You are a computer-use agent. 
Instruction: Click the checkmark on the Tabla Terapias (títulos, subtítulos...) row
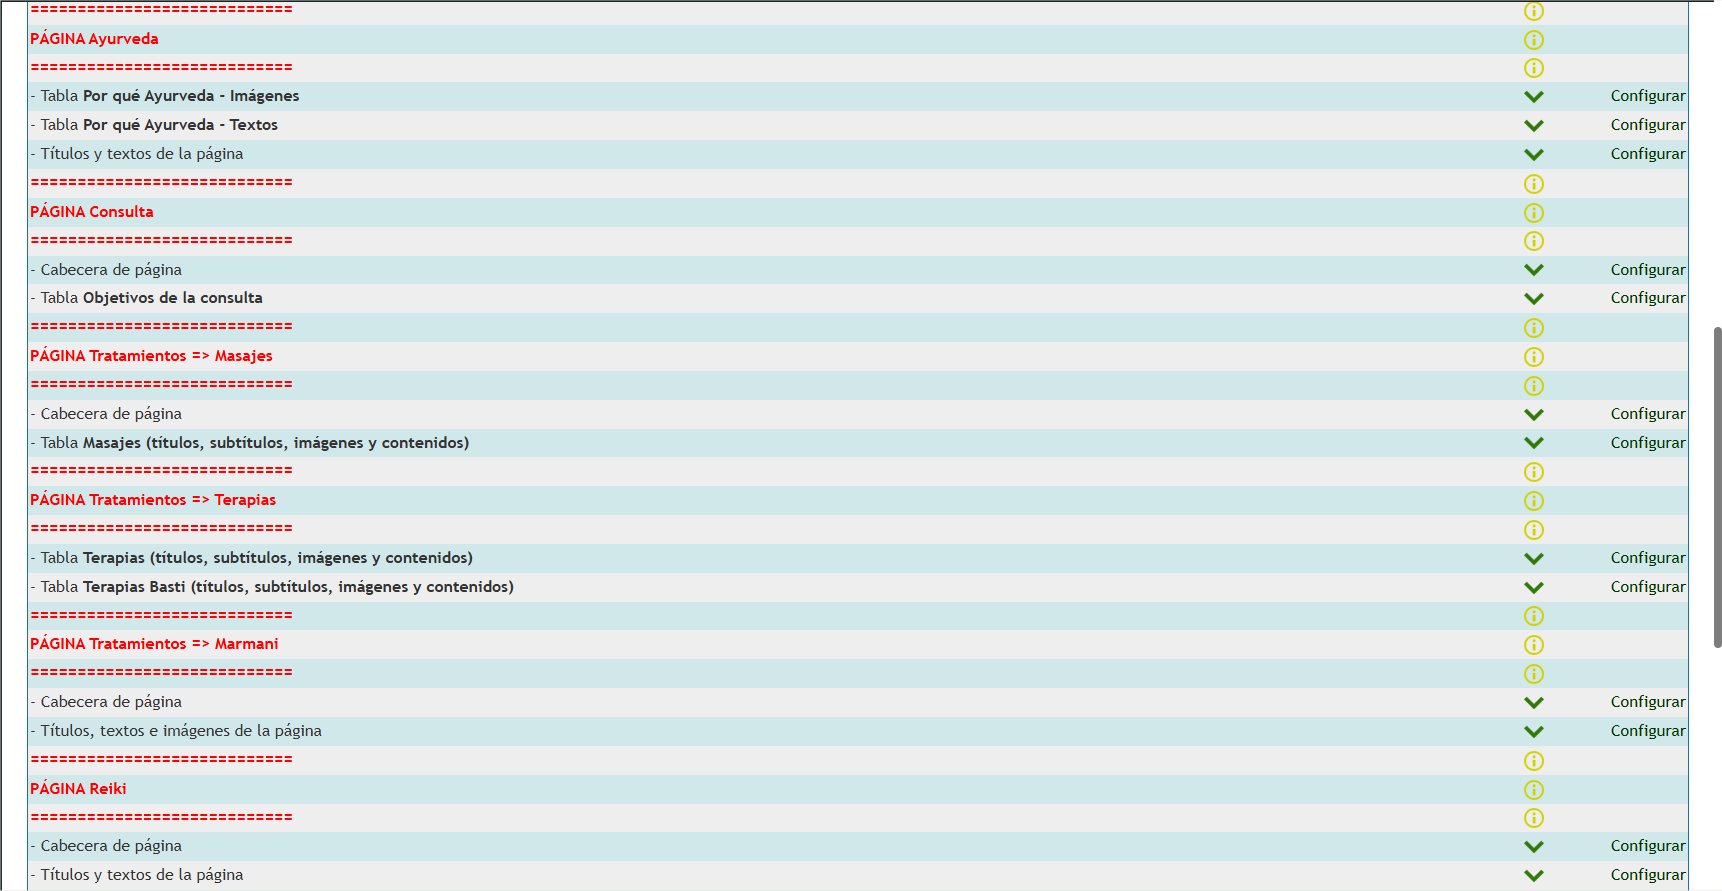tap(1533, 559)
